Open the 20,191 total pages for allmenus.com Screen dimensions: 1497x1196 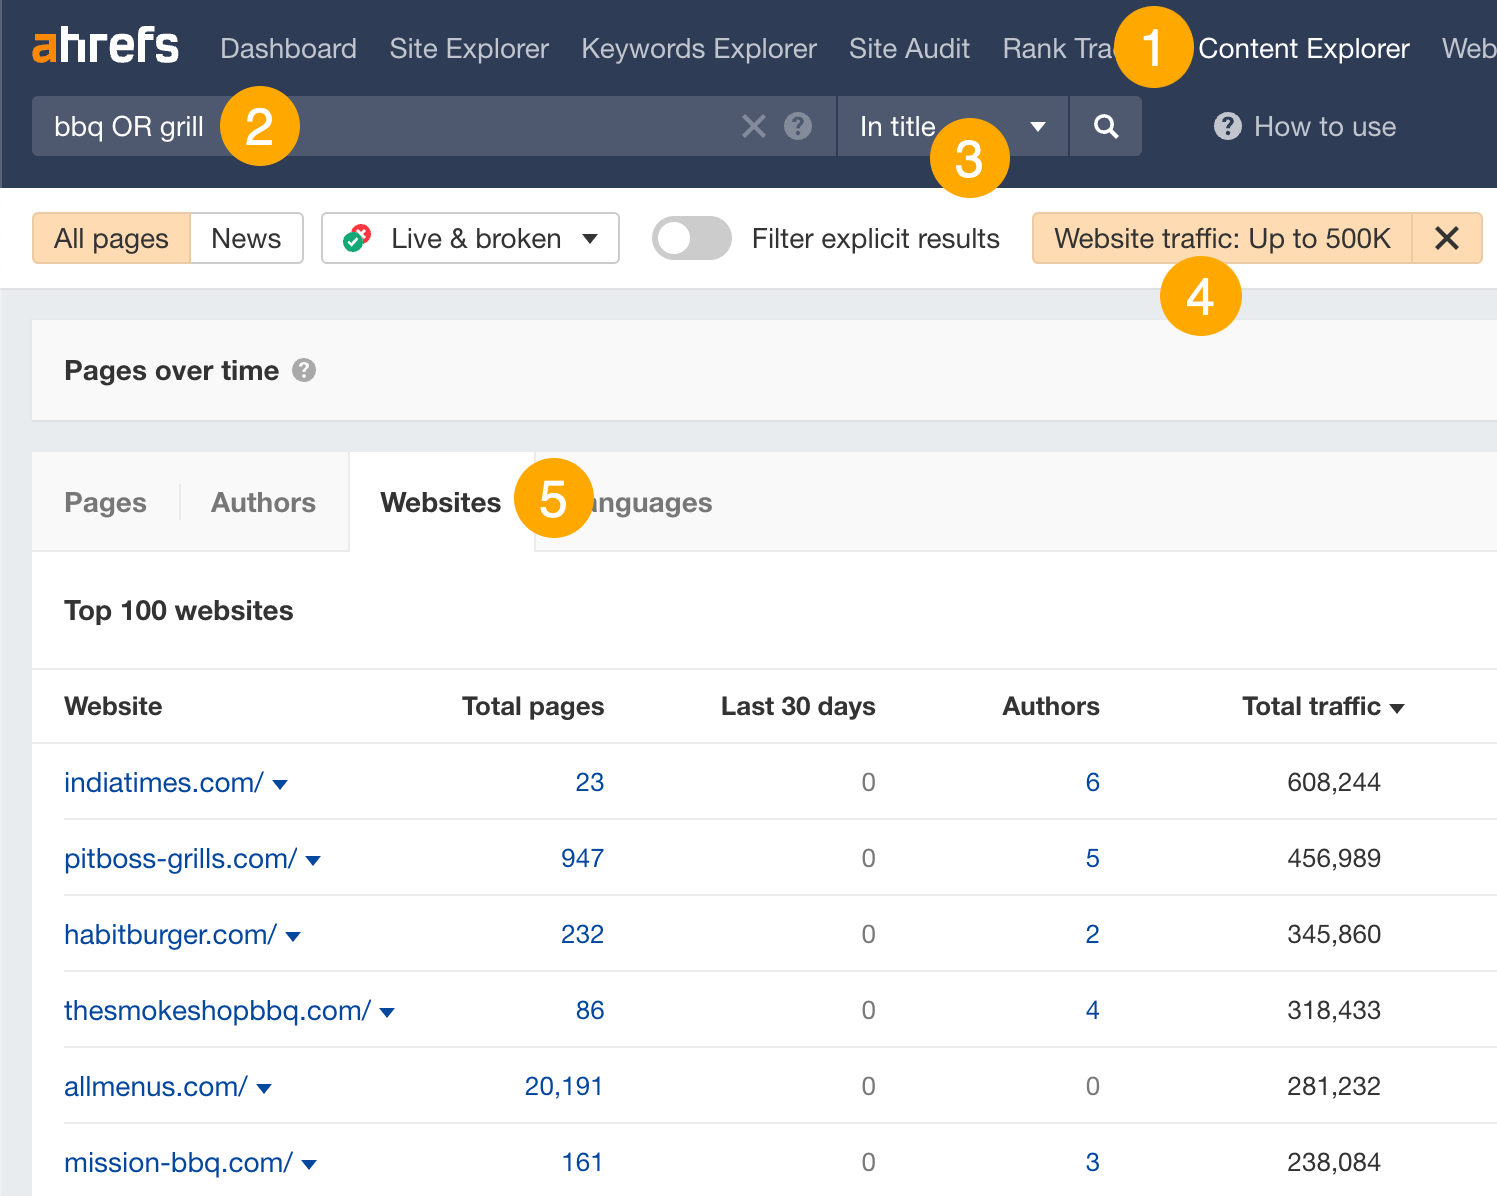(x=563, y=1086)
